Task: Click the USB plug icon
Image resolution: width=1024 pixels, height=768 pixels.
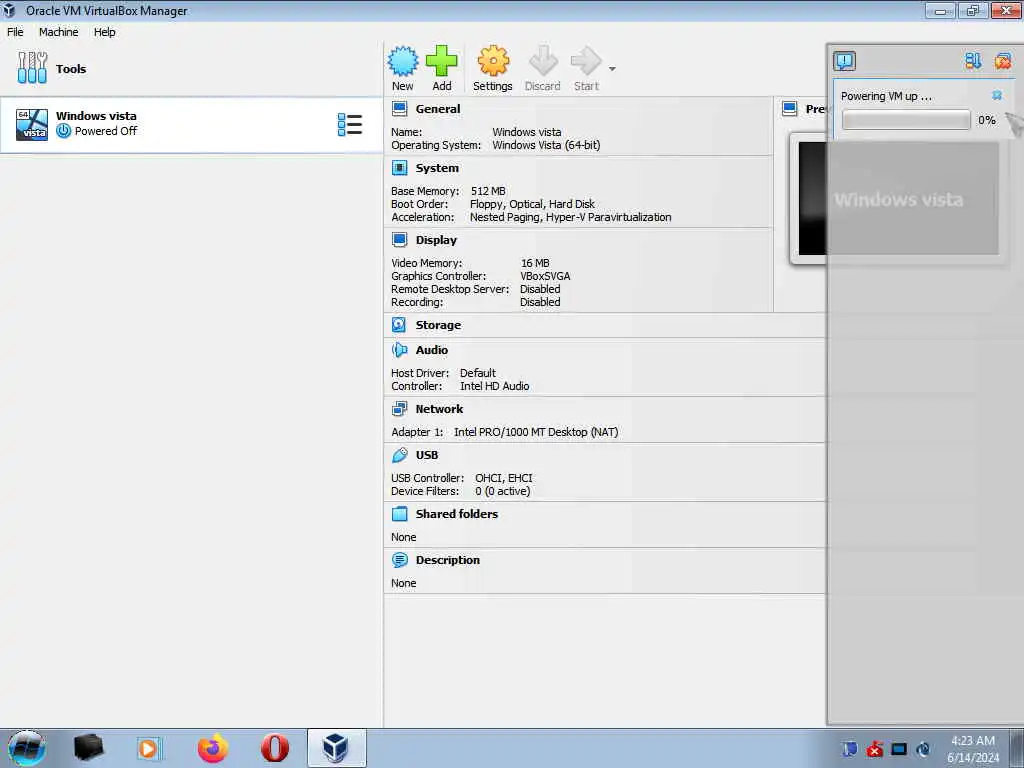Action: (399, 455)
